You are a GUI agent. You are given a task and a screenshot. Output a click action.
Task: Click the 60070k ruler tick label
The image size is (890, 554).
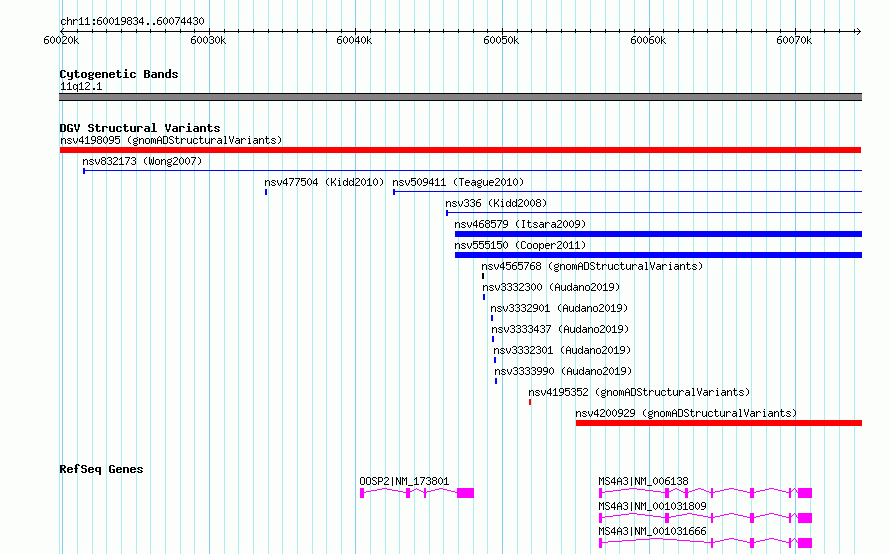[794, 40]
